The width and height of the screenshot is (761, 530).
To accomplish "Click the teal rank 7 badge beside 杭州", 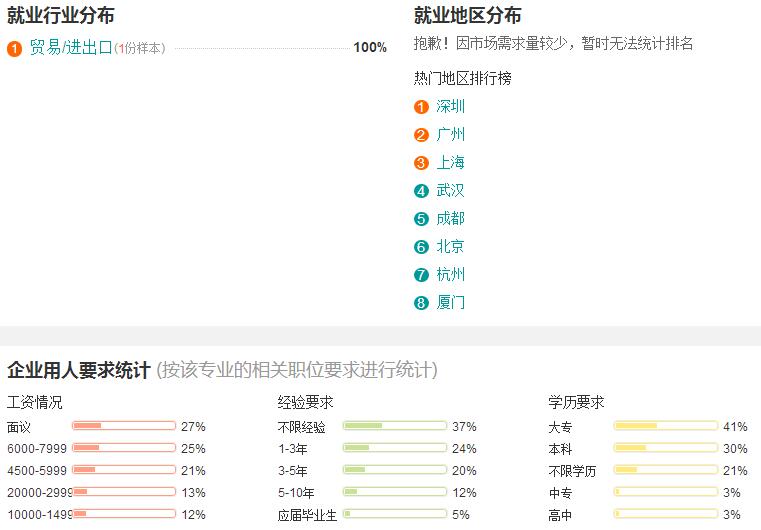I will pos(421,275).
